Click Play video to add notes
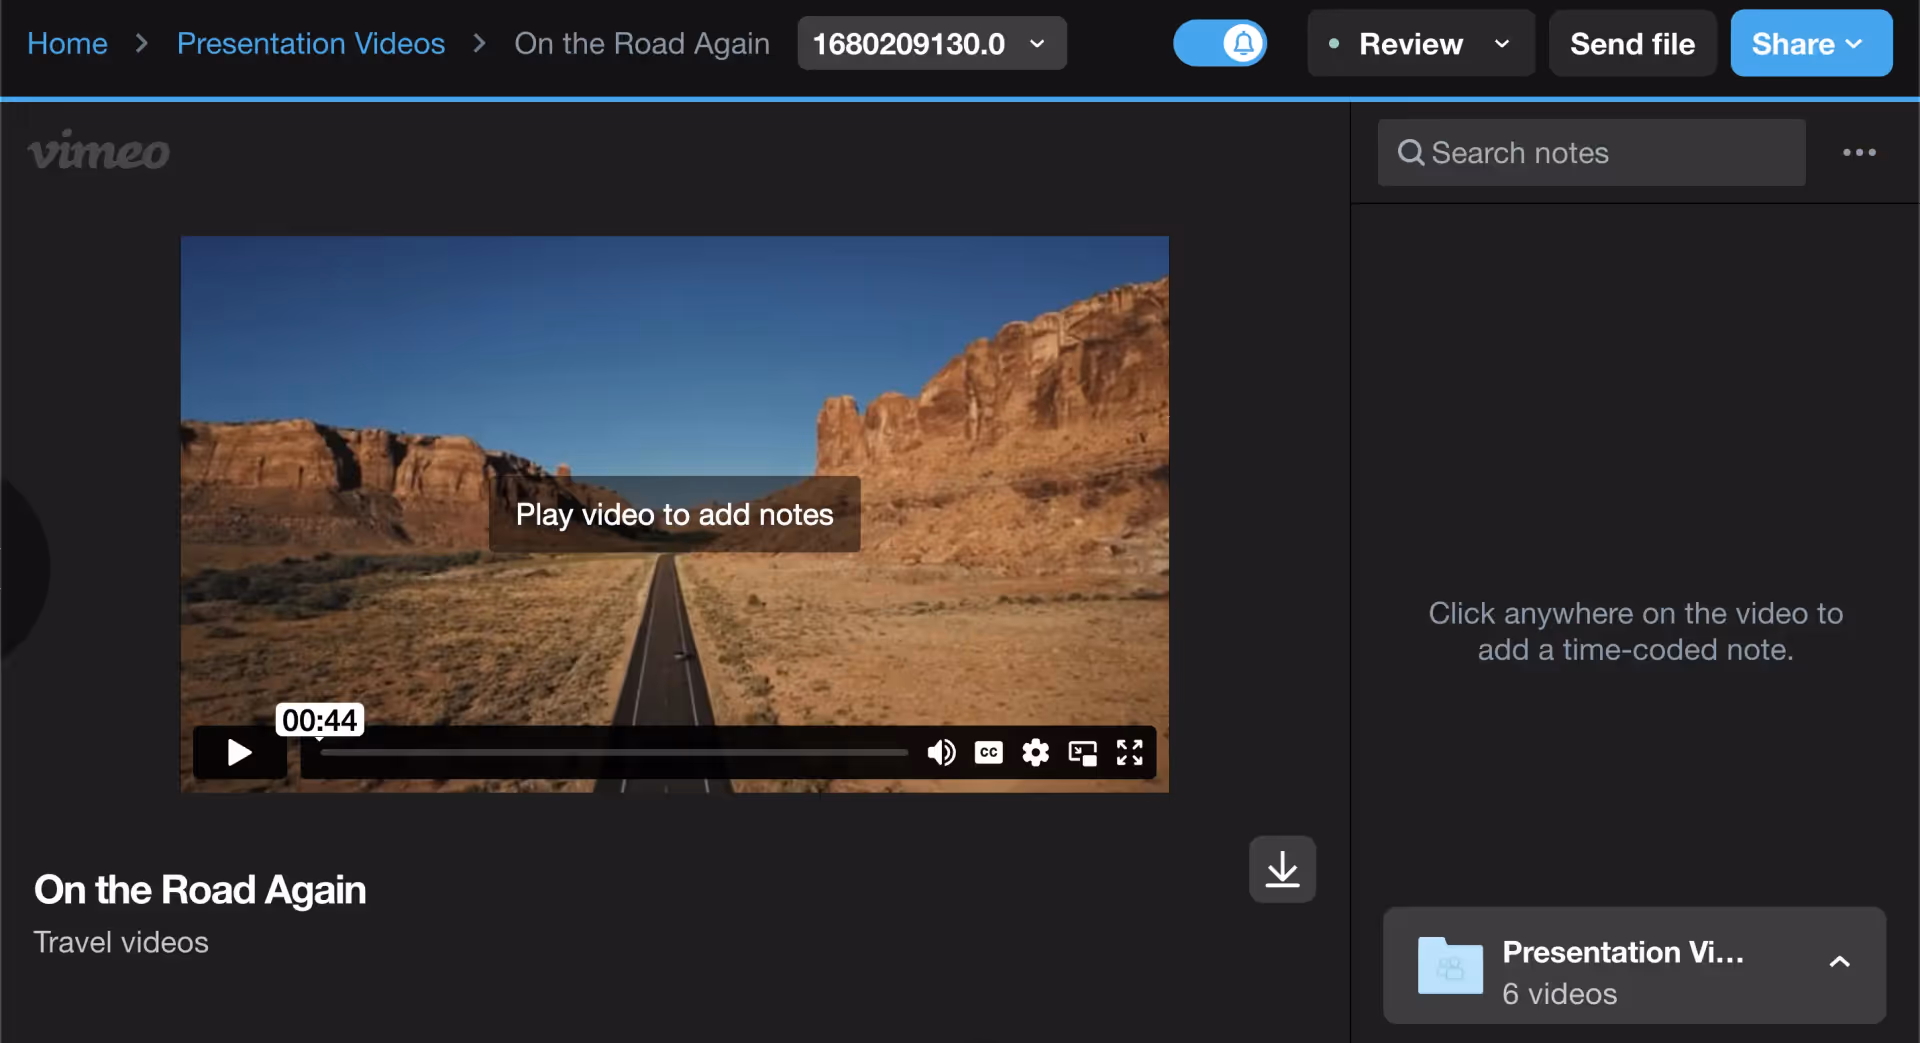This screenshot has width=1920, height=1043. point(674,514)
